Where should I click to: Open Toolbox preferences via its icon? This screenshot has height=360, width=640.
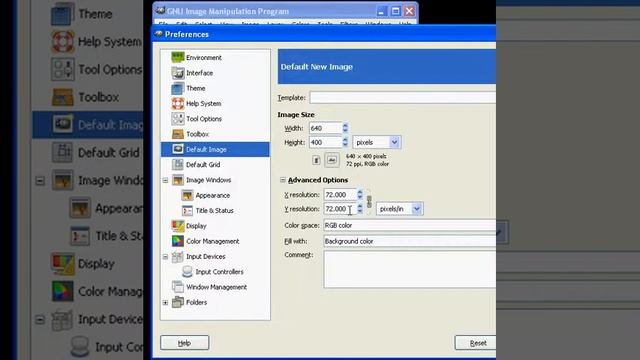click(178, 134)
